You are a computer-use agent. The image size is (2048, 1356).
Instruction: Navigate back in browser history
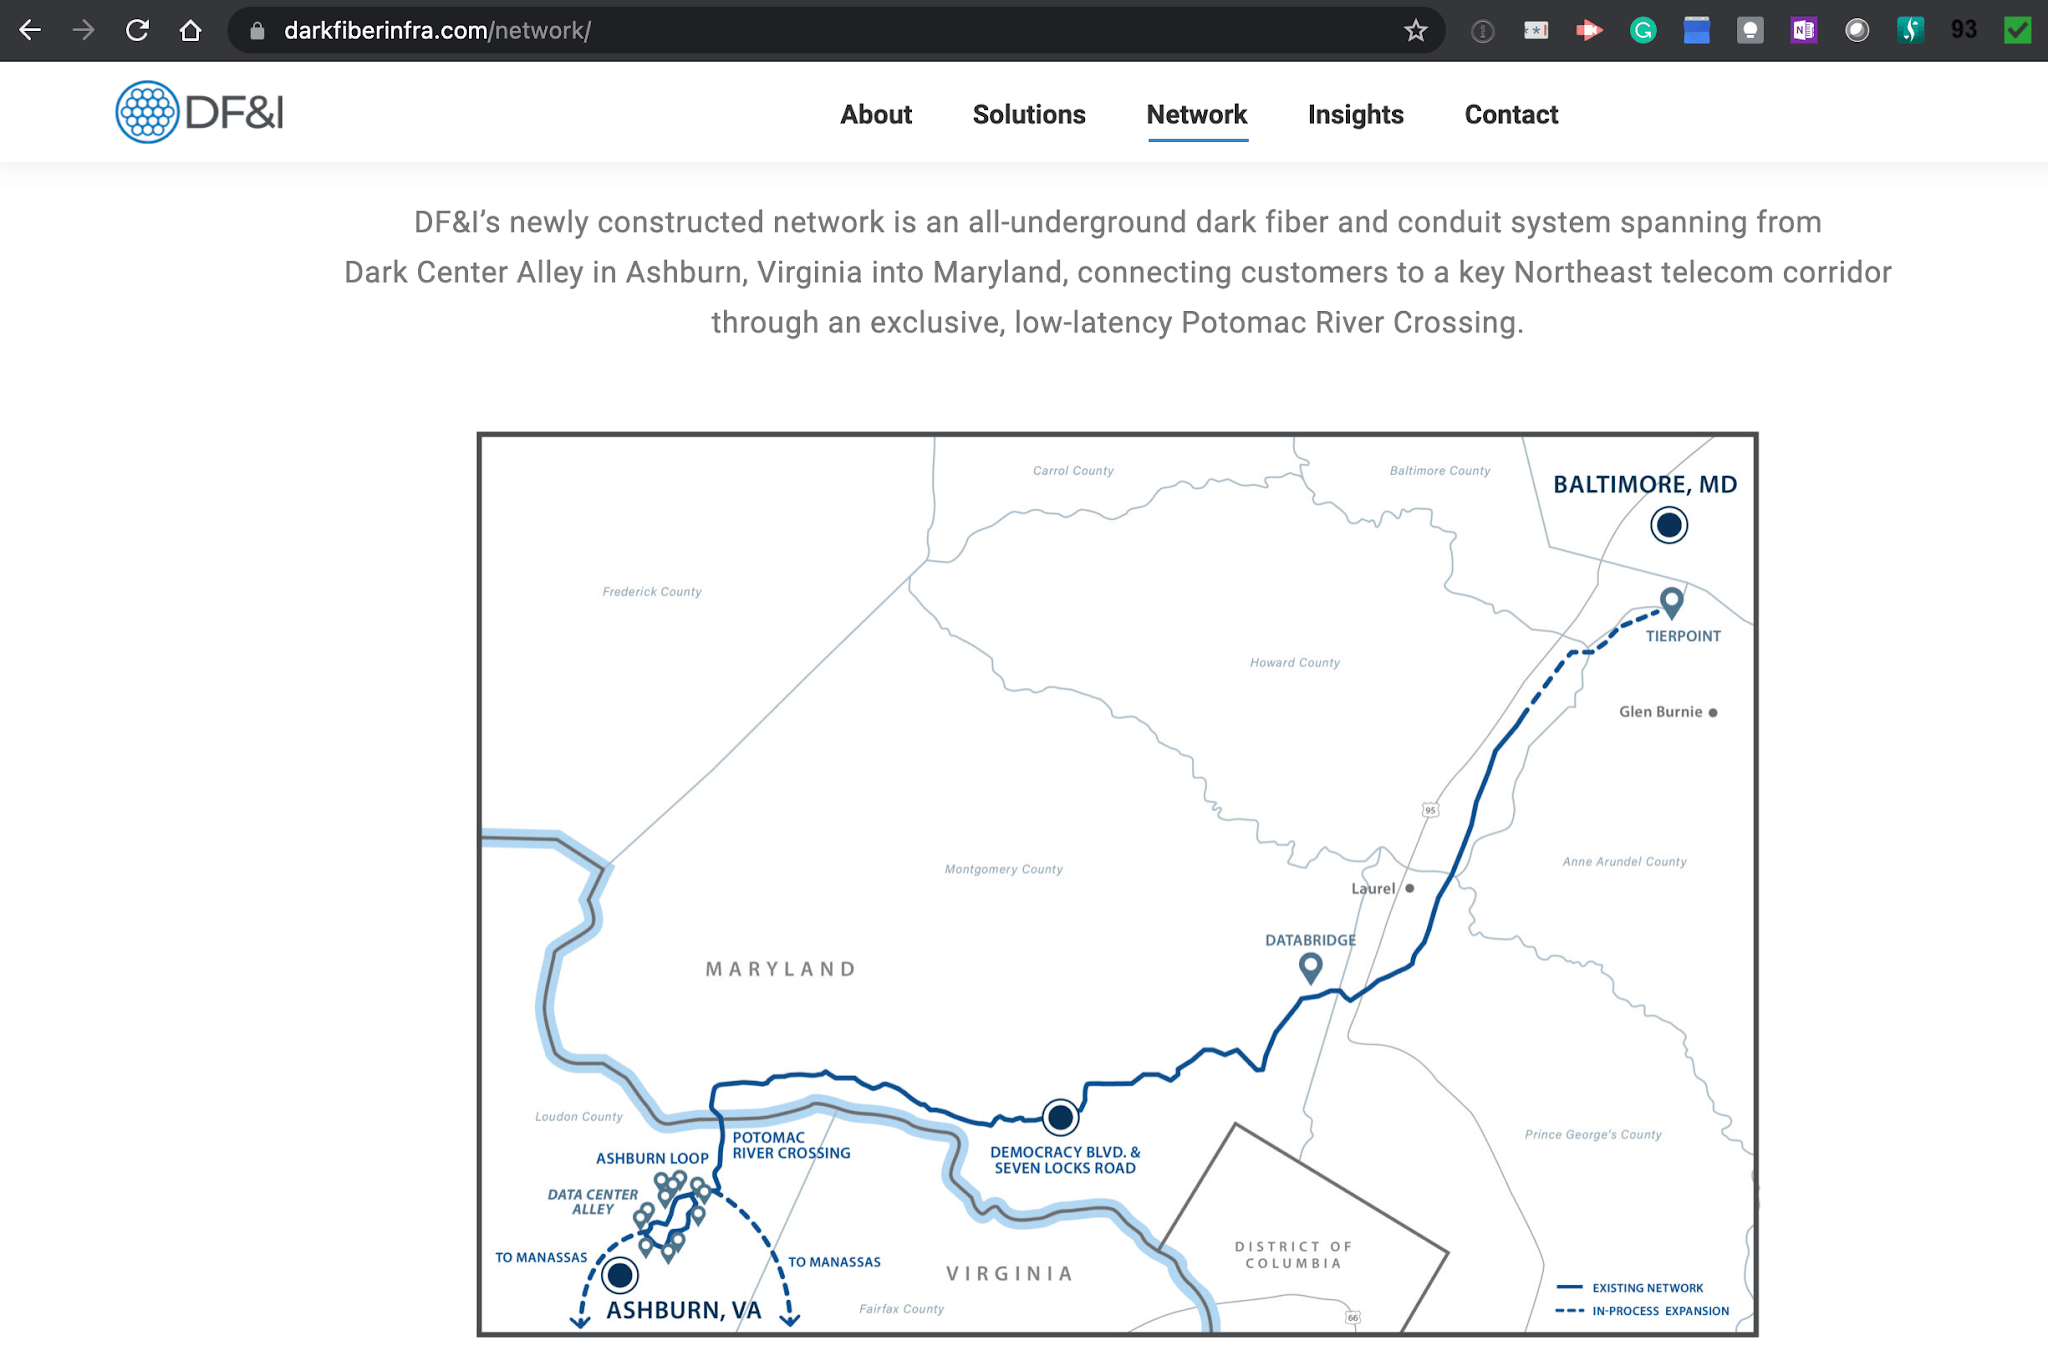(x=30, y=31)
